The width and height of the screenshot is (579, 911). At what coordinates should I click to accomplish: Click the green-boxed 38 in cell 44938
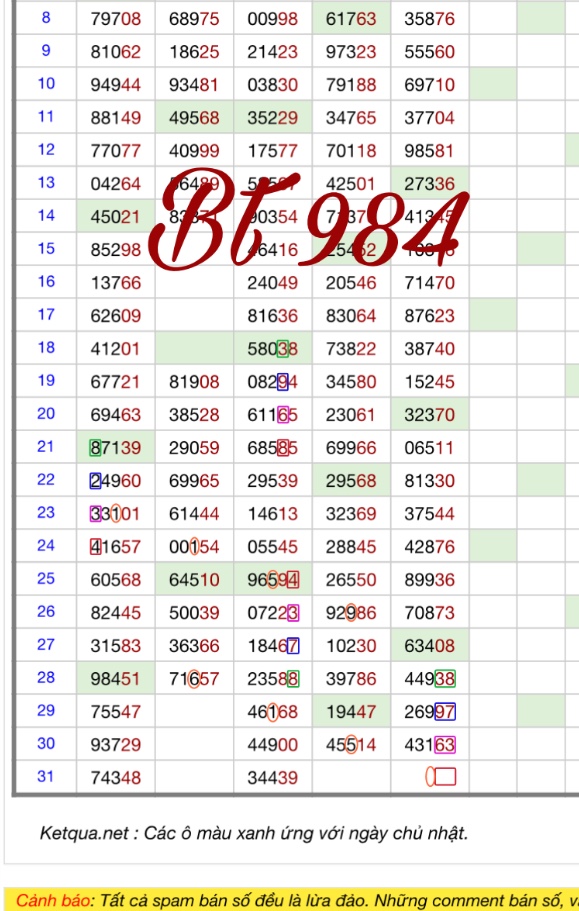(445, 678)
